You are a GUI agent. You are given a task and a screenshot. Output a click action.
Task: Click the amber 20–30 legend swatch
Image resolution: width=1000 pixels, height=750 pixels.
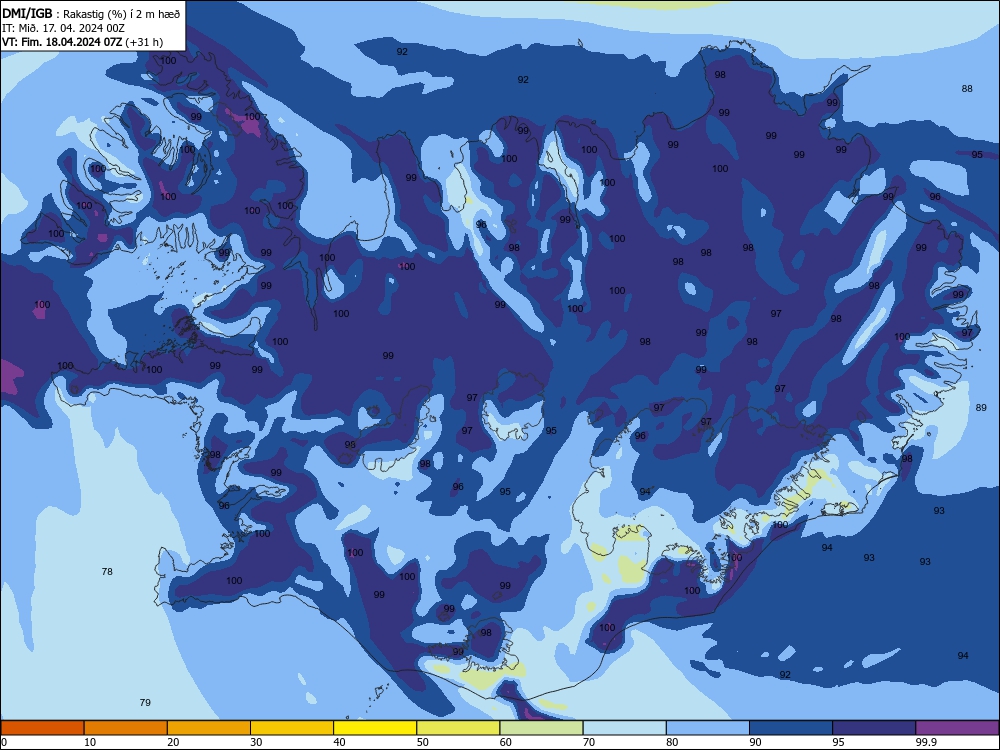[x=209, y=728]
